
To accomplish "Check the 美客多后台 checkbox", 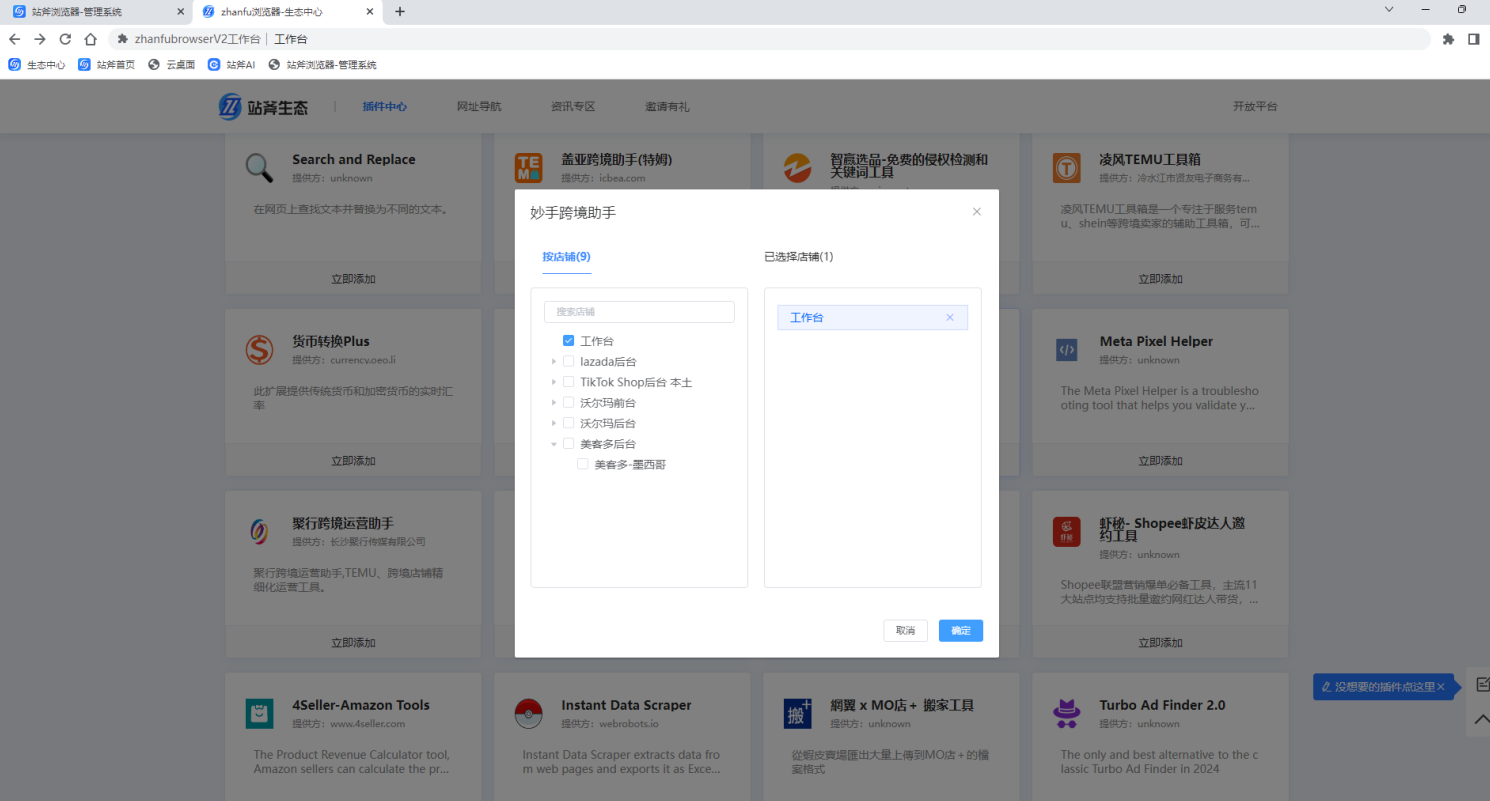I will pyautogui.click(x=568, y=444).
